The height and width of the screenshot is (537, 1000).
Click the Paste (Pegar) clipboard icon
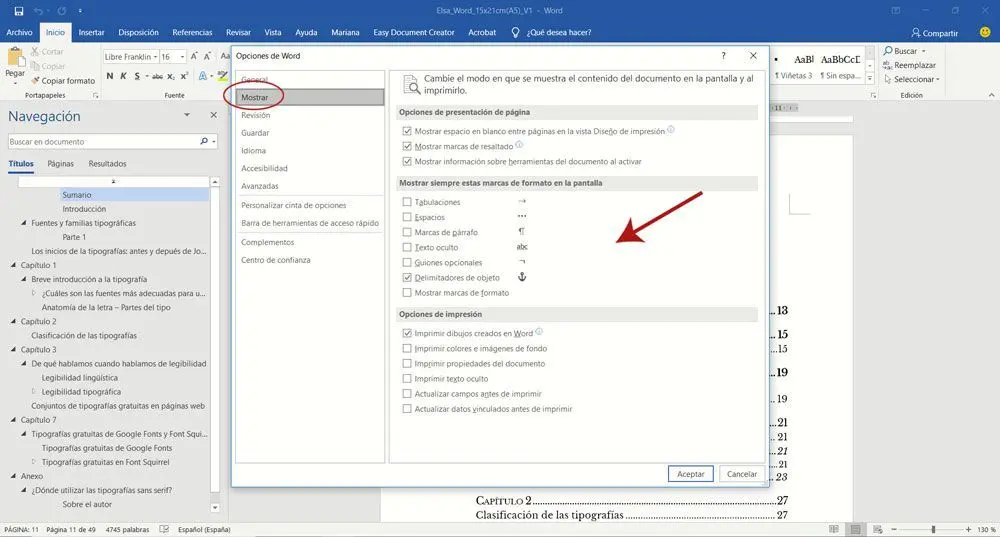14,59
